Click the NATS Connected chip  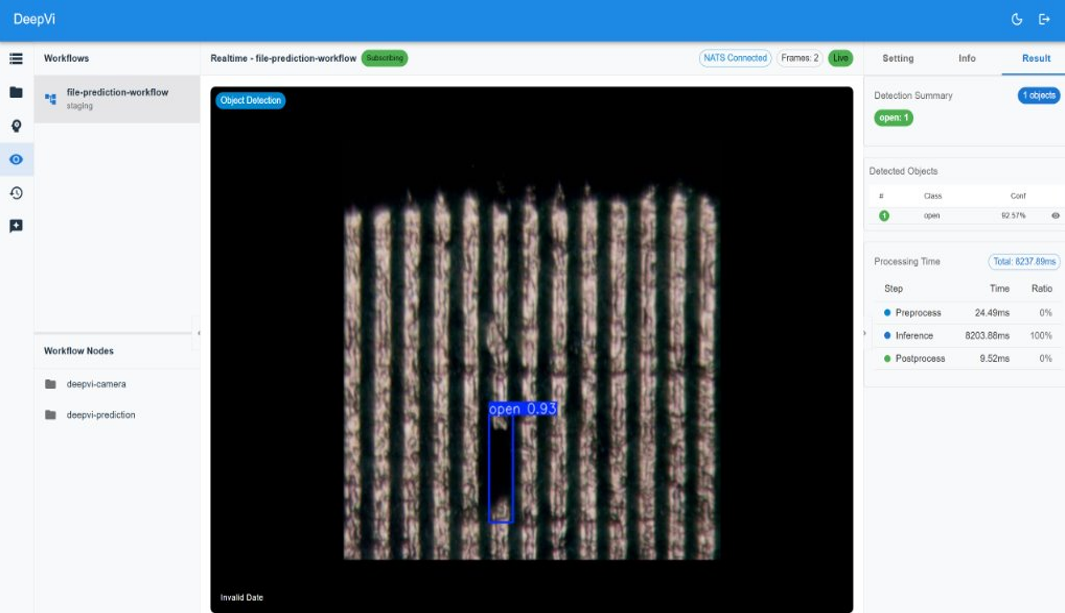[734, 58]
